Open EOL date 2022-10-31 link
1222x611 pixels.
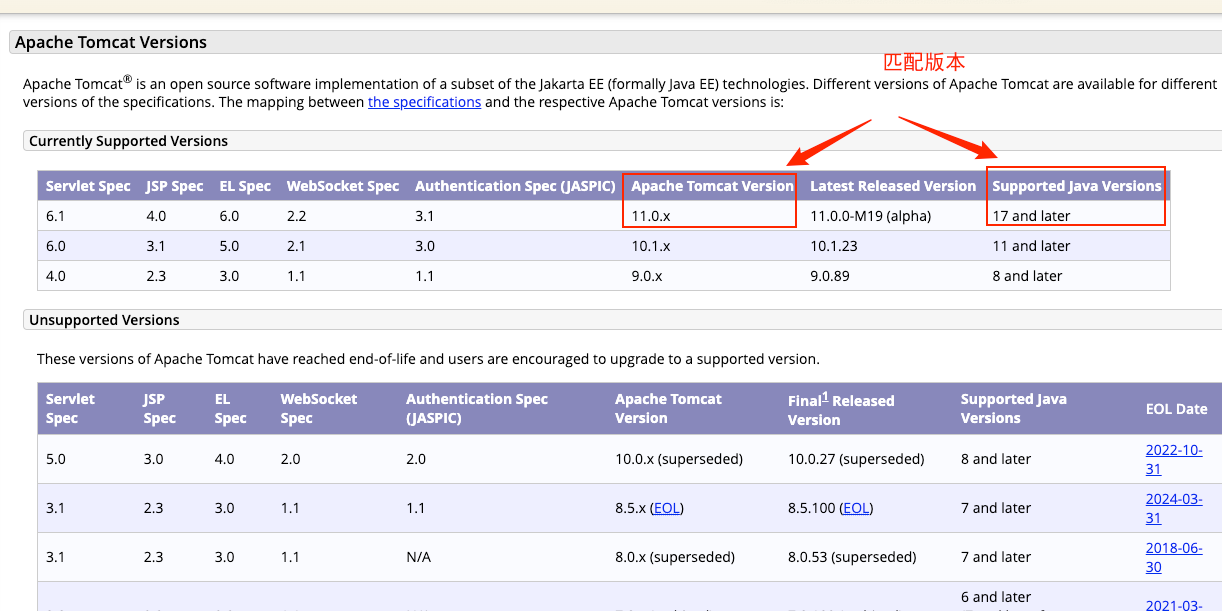point(1174,460)
